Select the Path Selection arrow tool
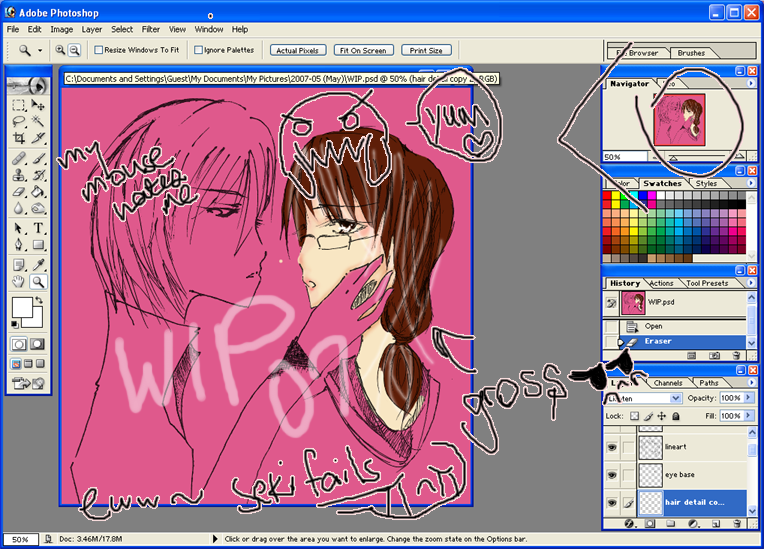The image size is (764, 549). (x=19, y=228)
